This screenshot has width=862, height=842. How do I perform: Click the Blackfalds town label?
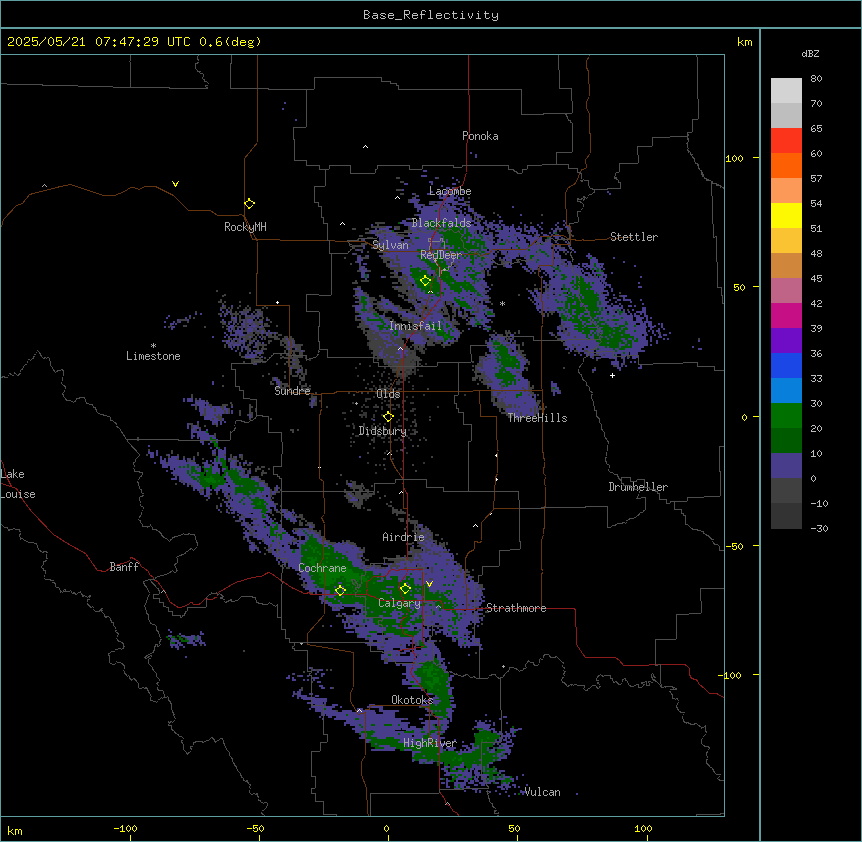point(441,223)
